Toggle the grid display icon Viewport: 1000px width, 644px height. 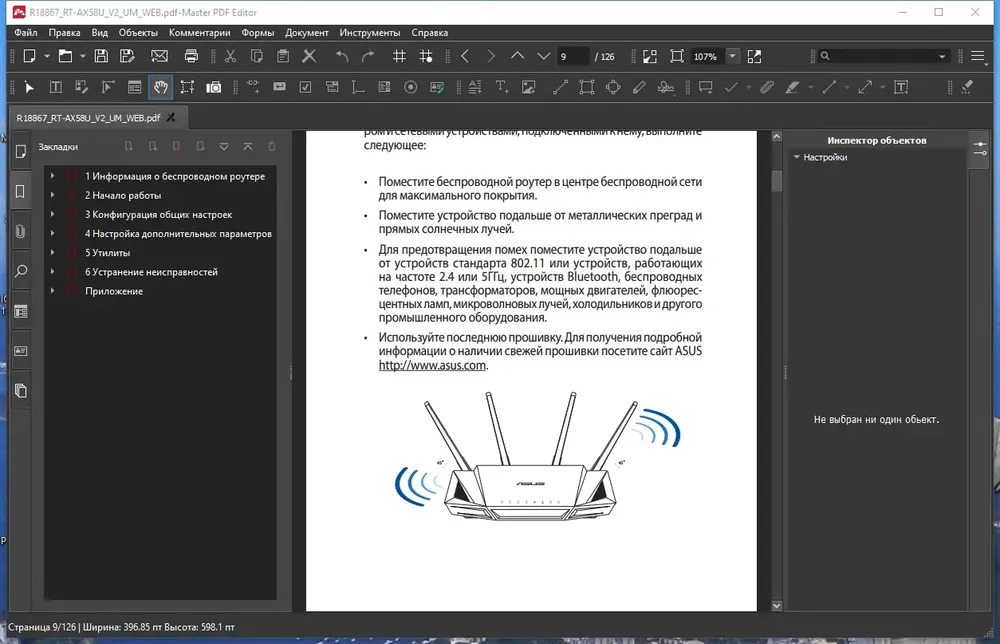click(x=399, y=56)
